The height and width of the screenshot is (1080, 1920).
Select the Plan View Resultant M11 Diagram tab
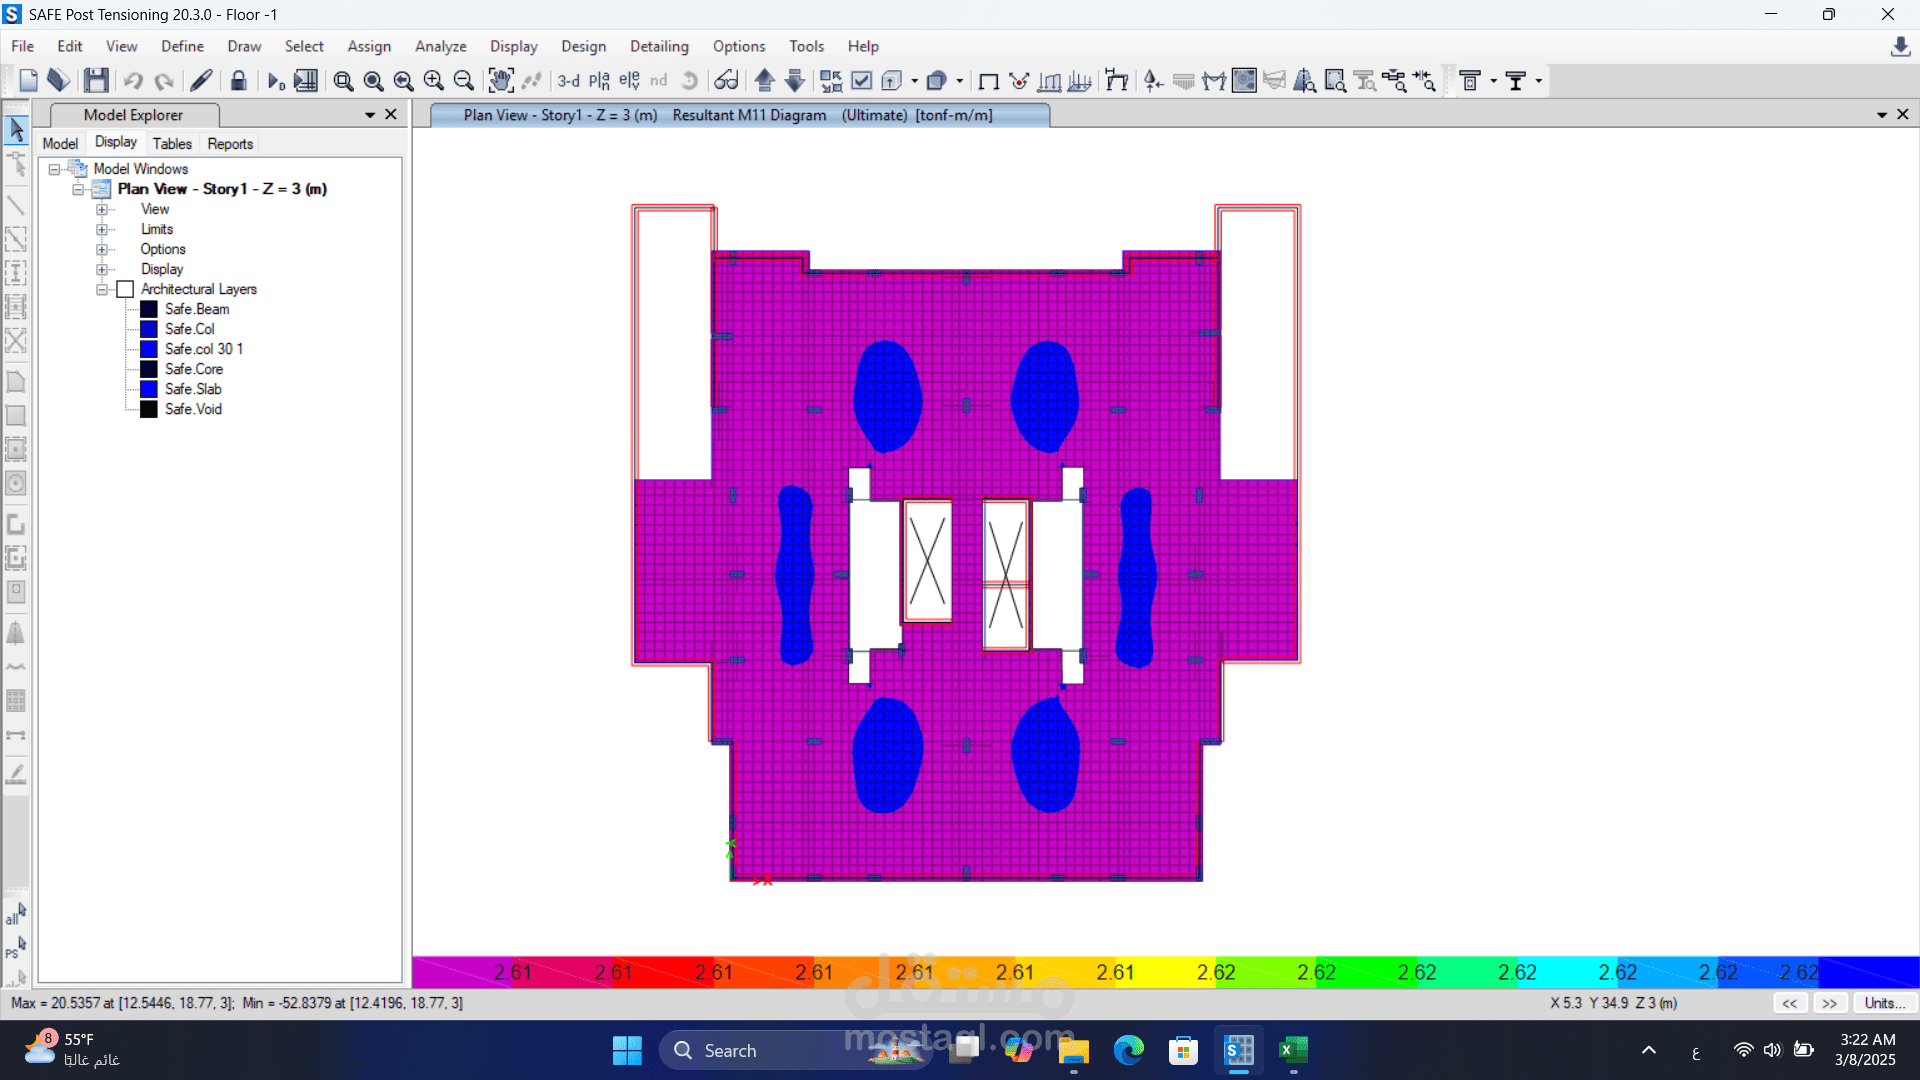[740, 115]
